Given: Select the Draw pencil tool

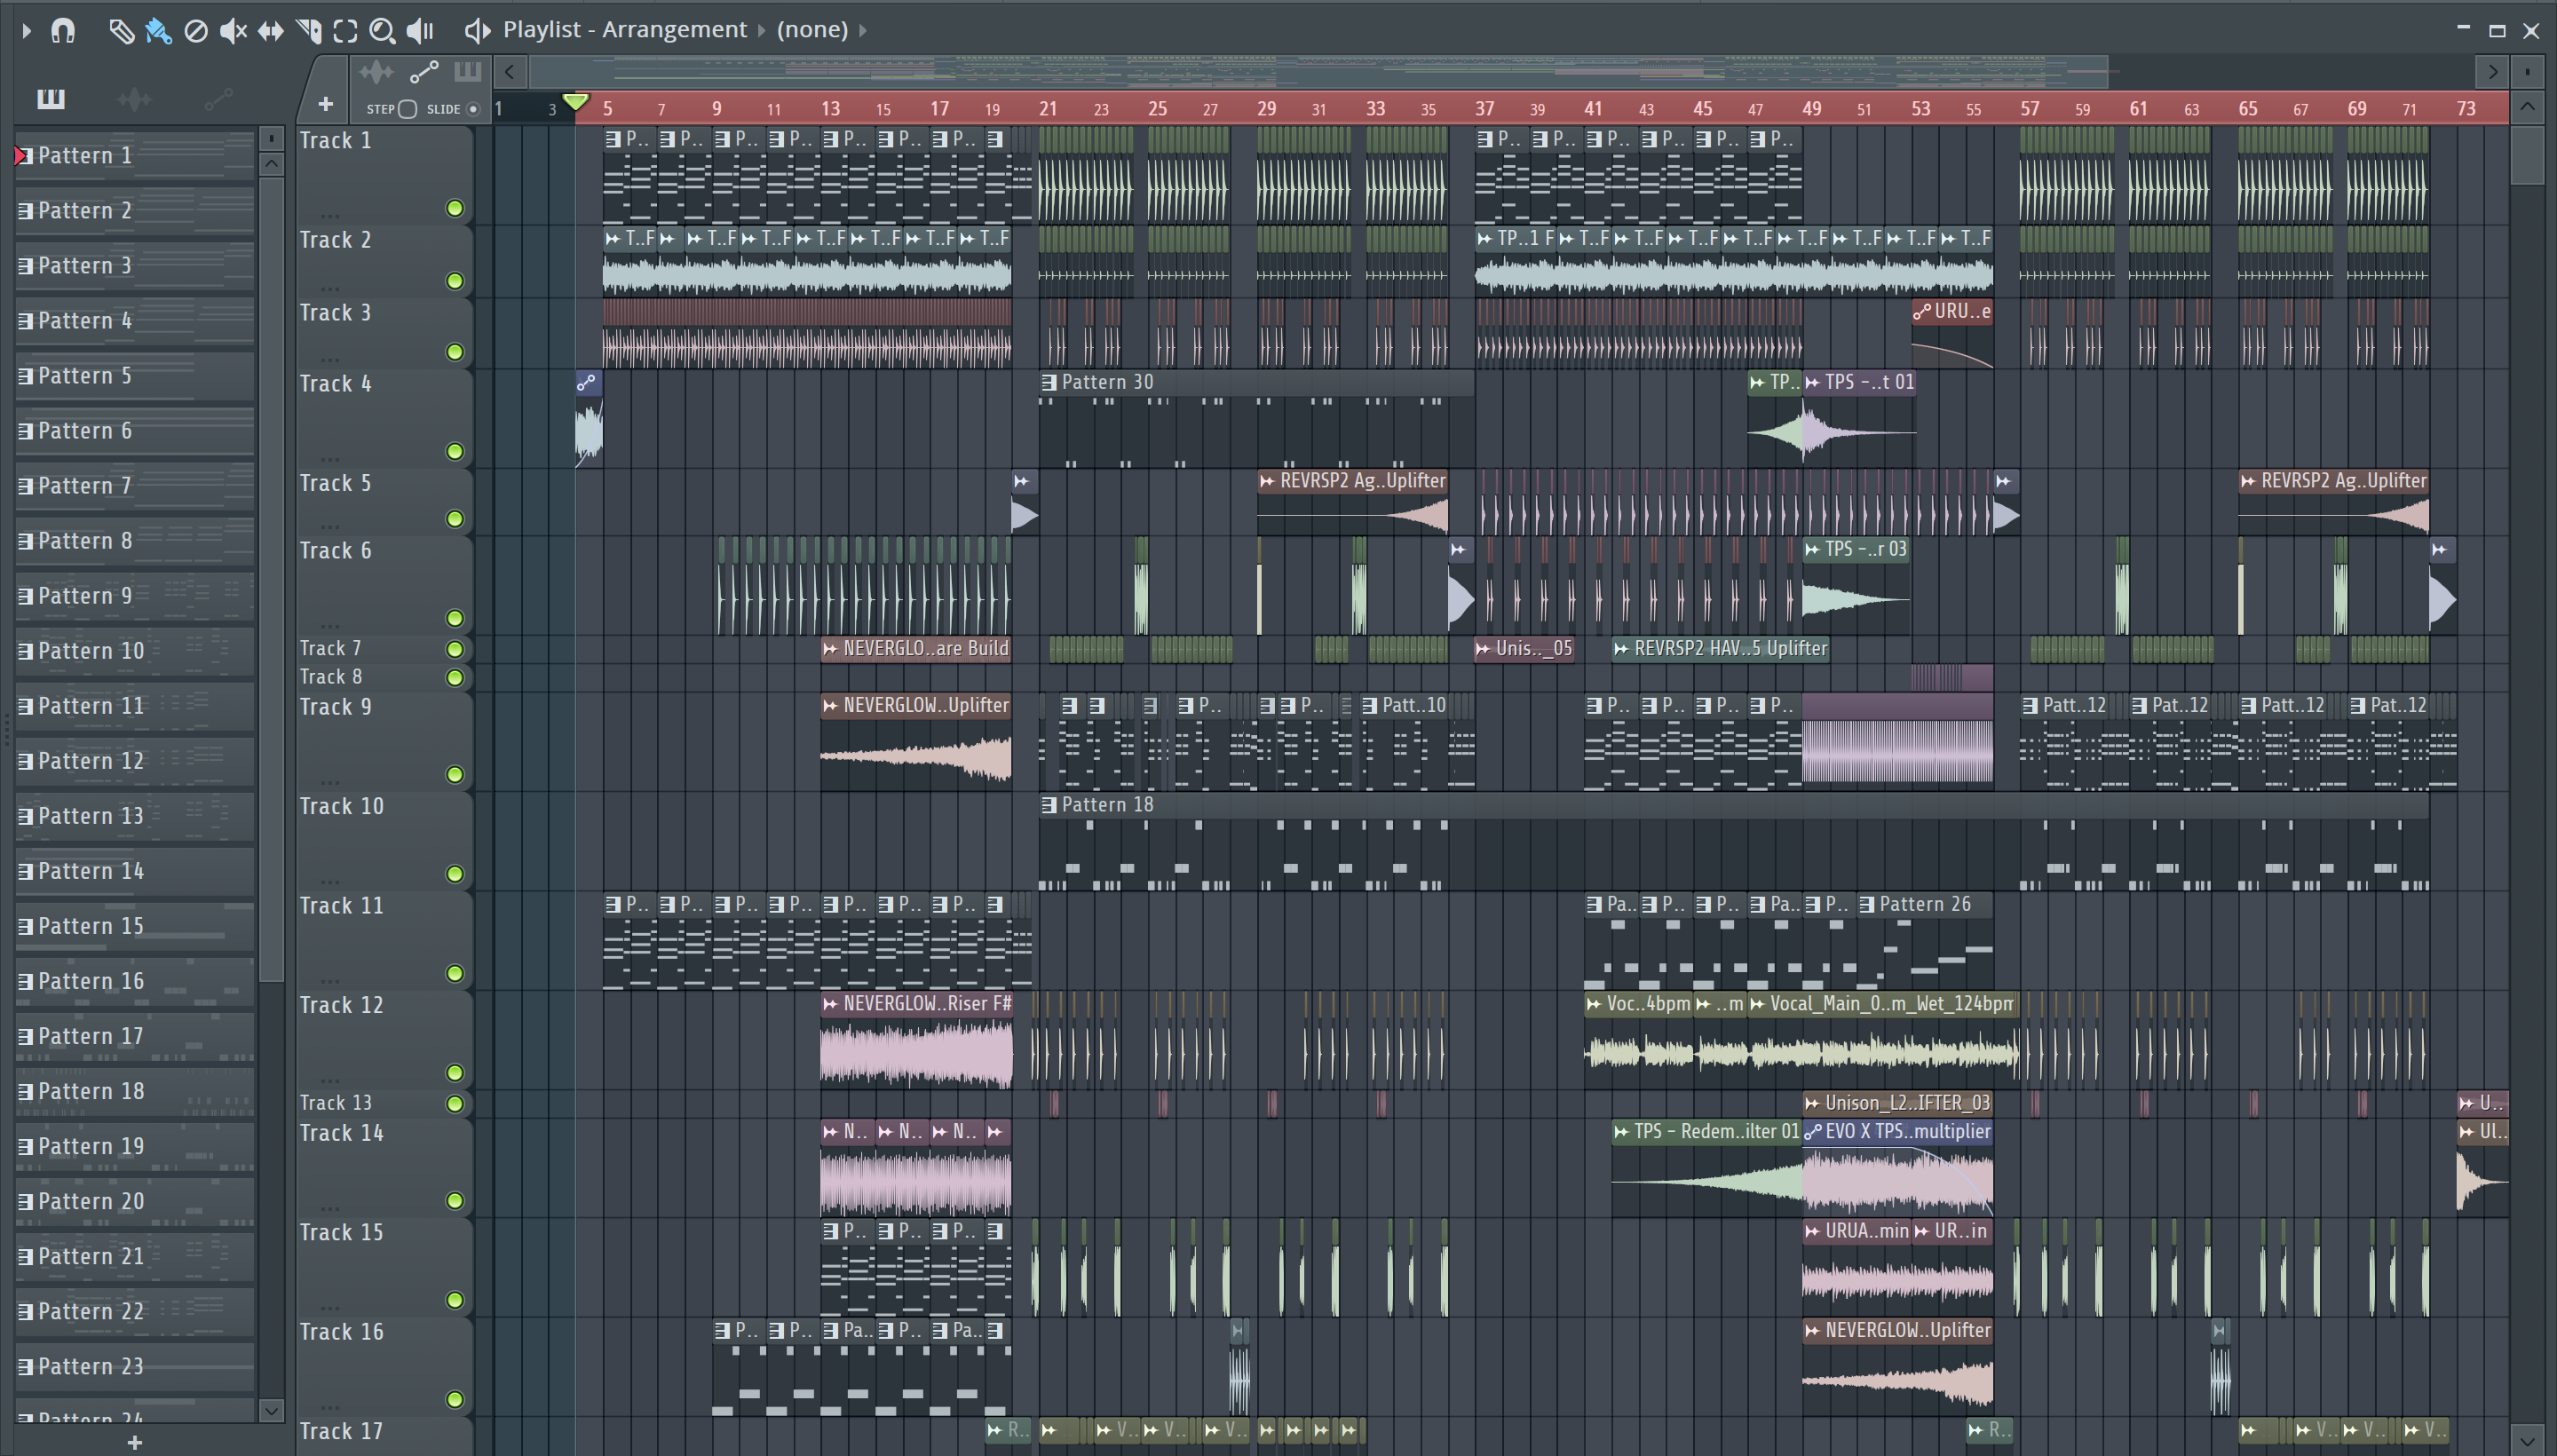Looking at the screenshot, I should [121, 31].
